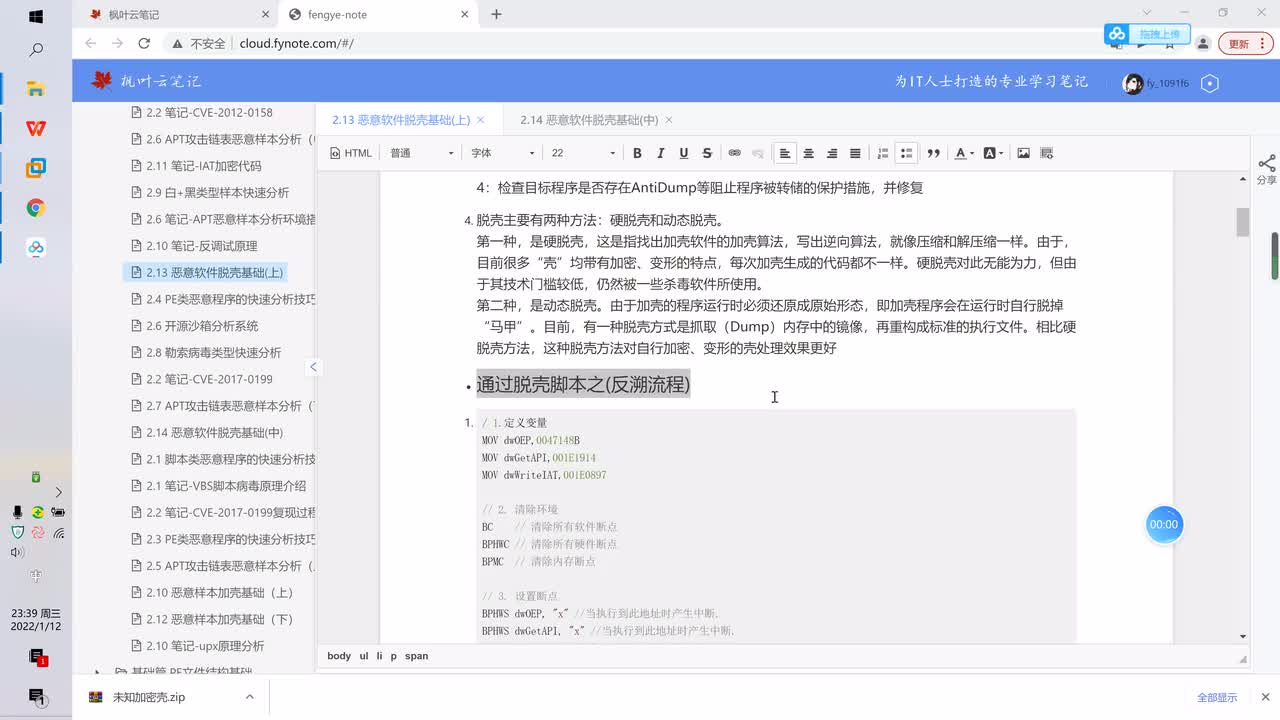Click the user avatar fy_1091f6

click(x=1133, y=83)
